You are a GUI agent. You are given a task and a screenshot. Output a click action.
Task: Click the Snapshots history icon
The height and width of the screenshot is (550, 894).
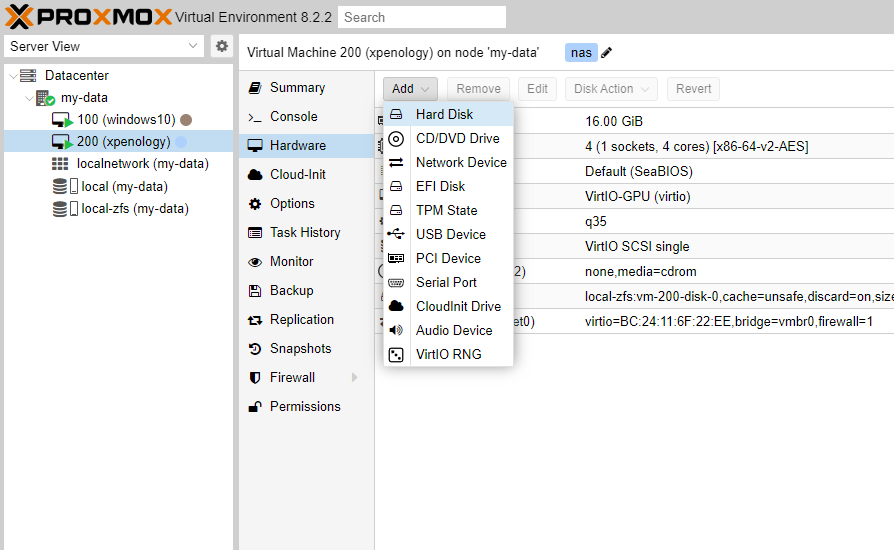[x=255, y=349]
